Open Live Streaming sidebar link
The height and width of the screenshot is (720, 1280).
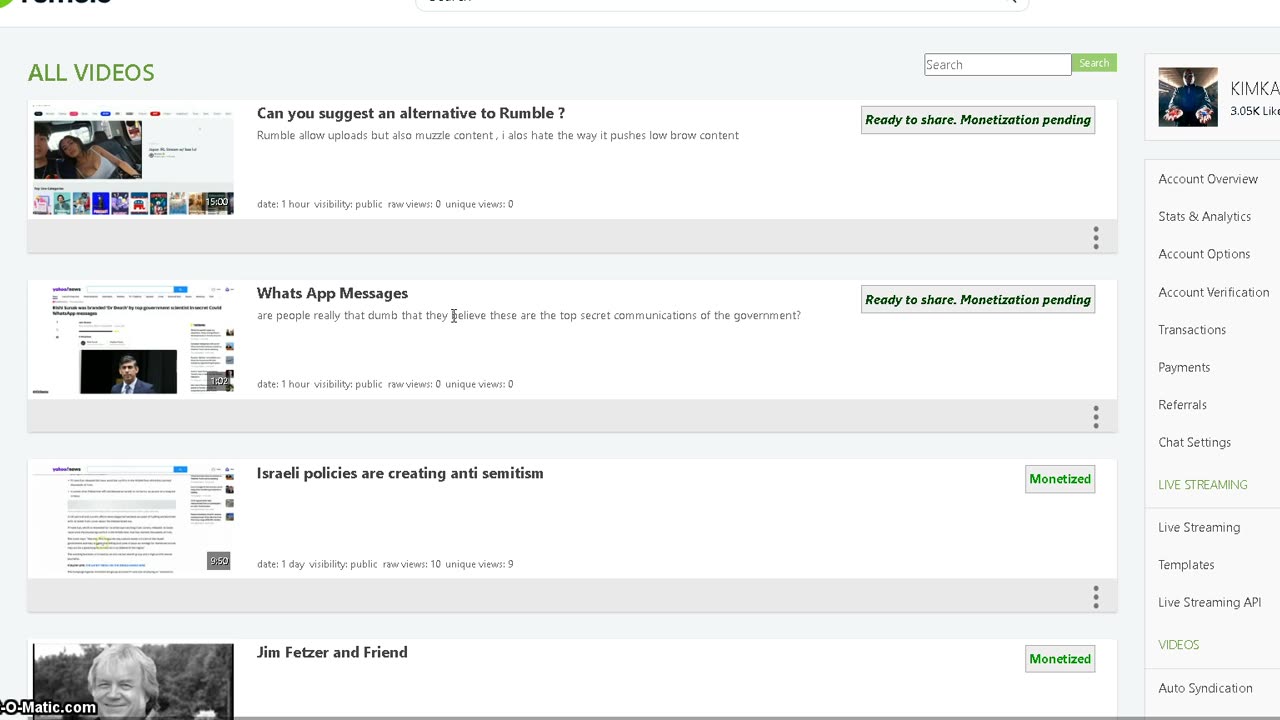point(1199,527)
